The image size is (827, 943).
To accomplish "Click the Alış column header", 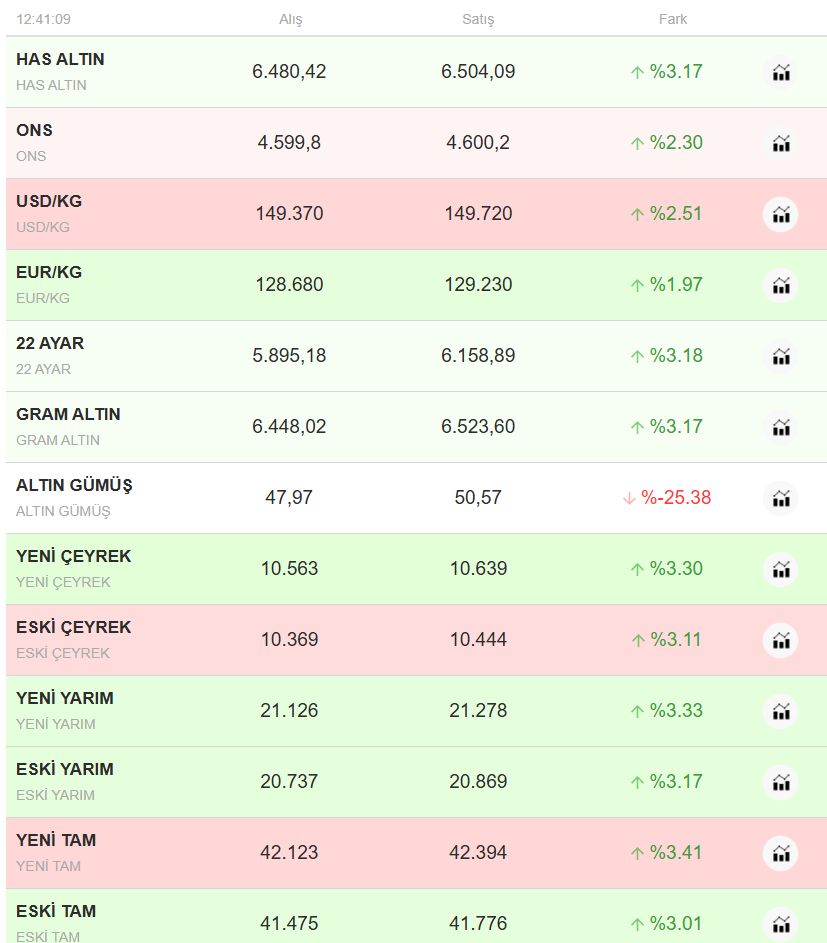I will (x=290, y=20).
